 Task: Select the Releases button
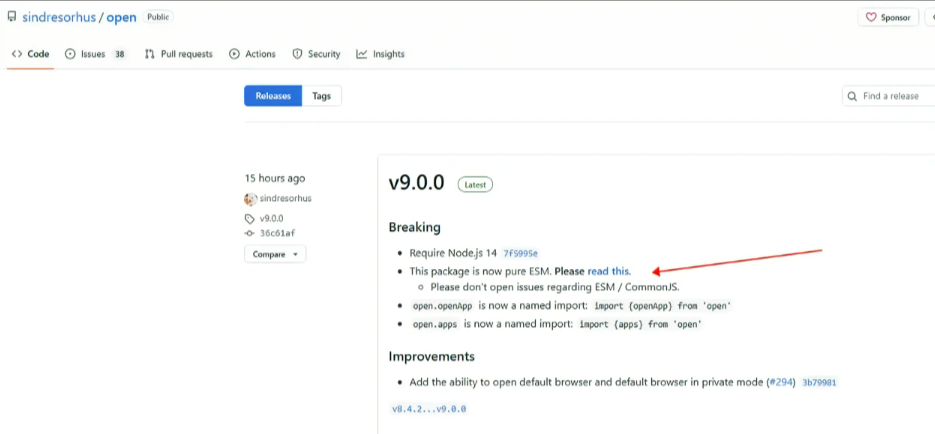(x=273, y=96)
